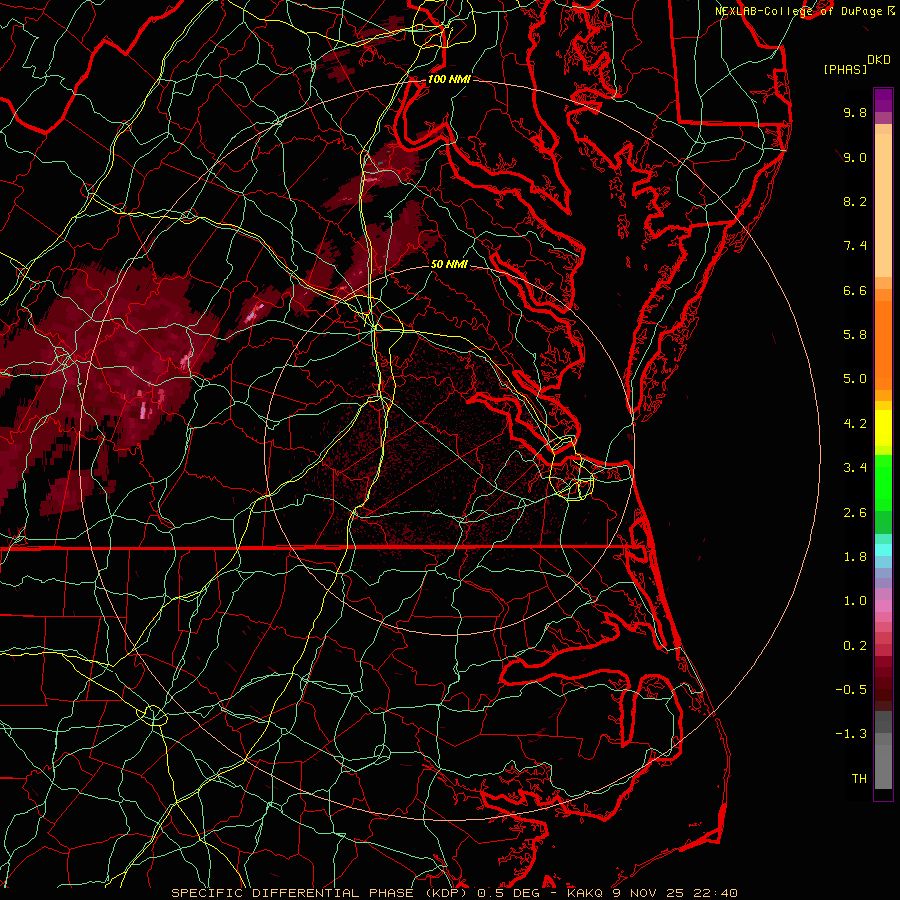Click the -1.3 scale value
Screen dimensions: 900x900
coord(851,734)
